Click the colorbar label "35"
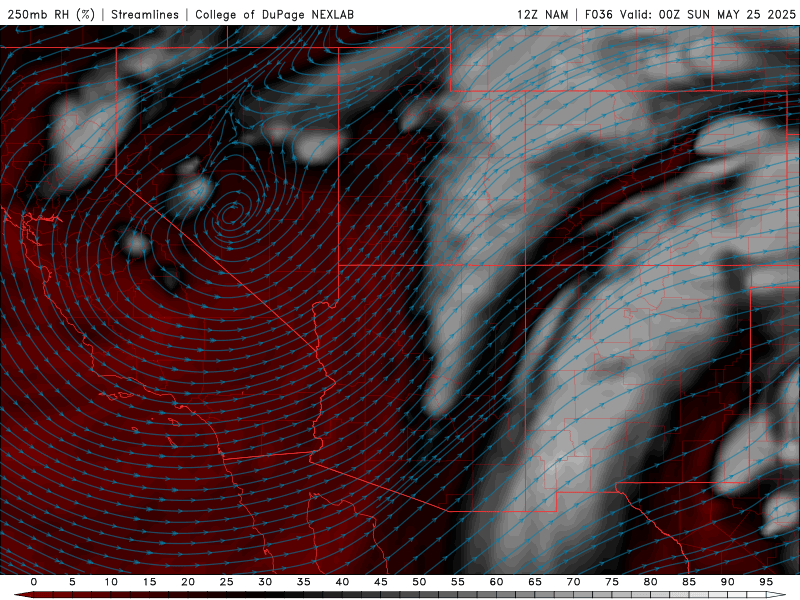Viewport: 800px width, 600px height. 304,582
